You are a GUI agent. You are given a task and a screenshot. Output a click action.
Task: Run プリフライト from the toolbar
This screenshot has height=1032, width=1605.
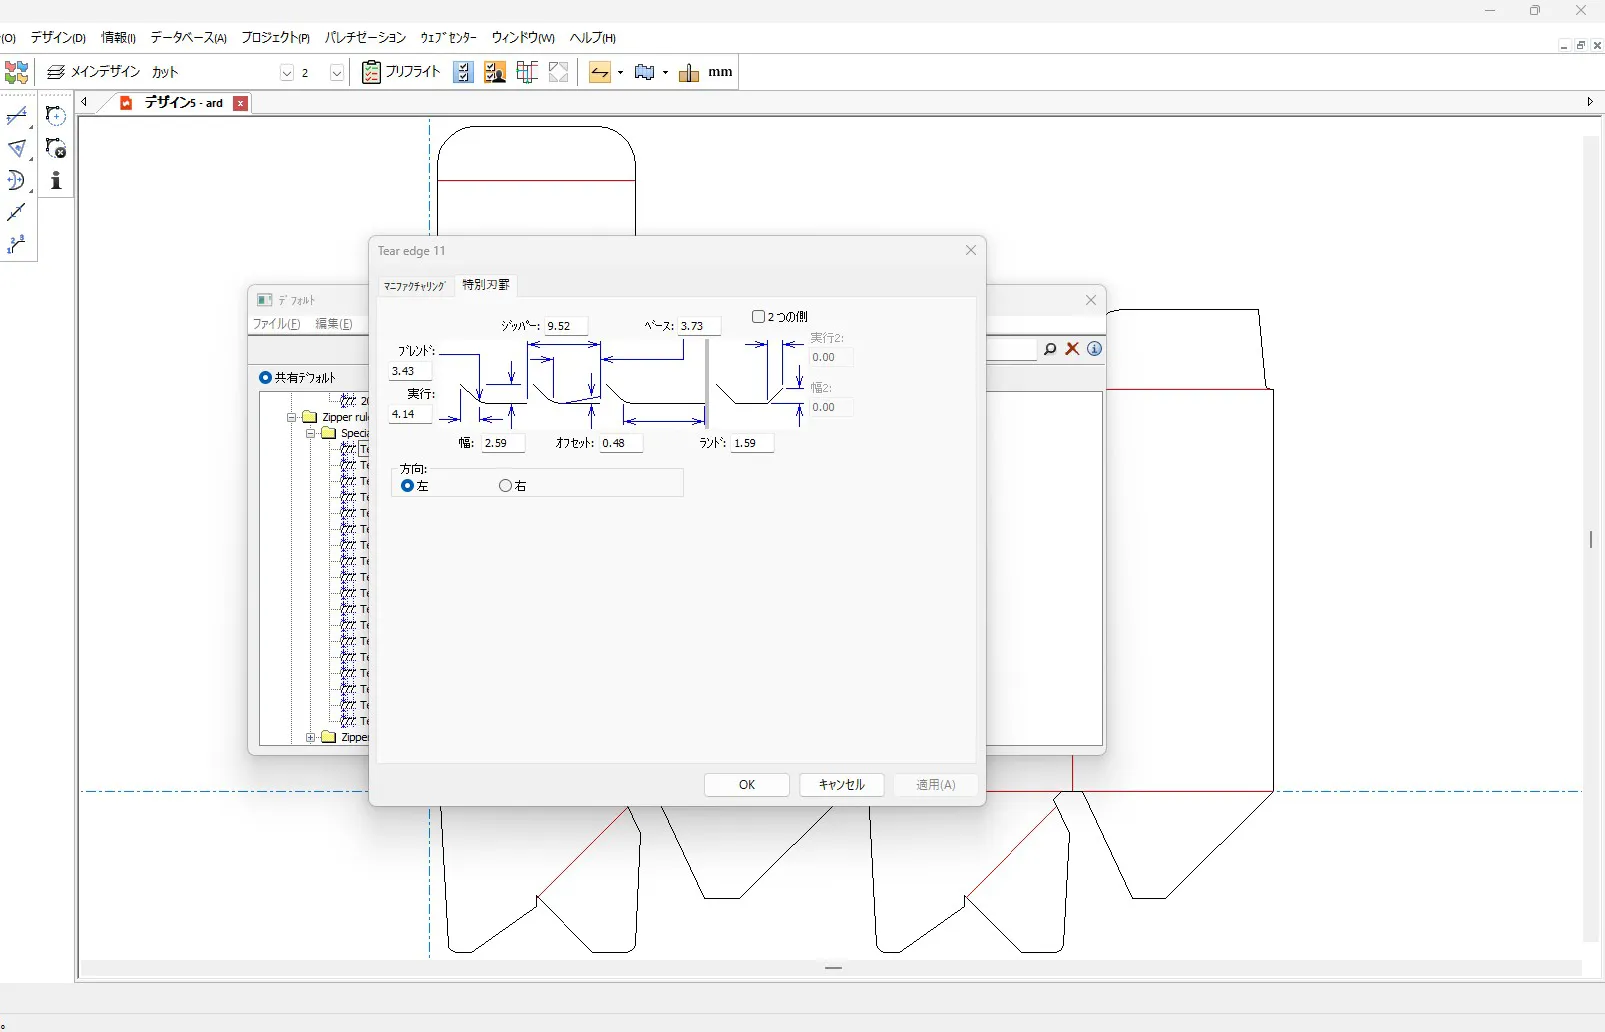click(400, 71)
